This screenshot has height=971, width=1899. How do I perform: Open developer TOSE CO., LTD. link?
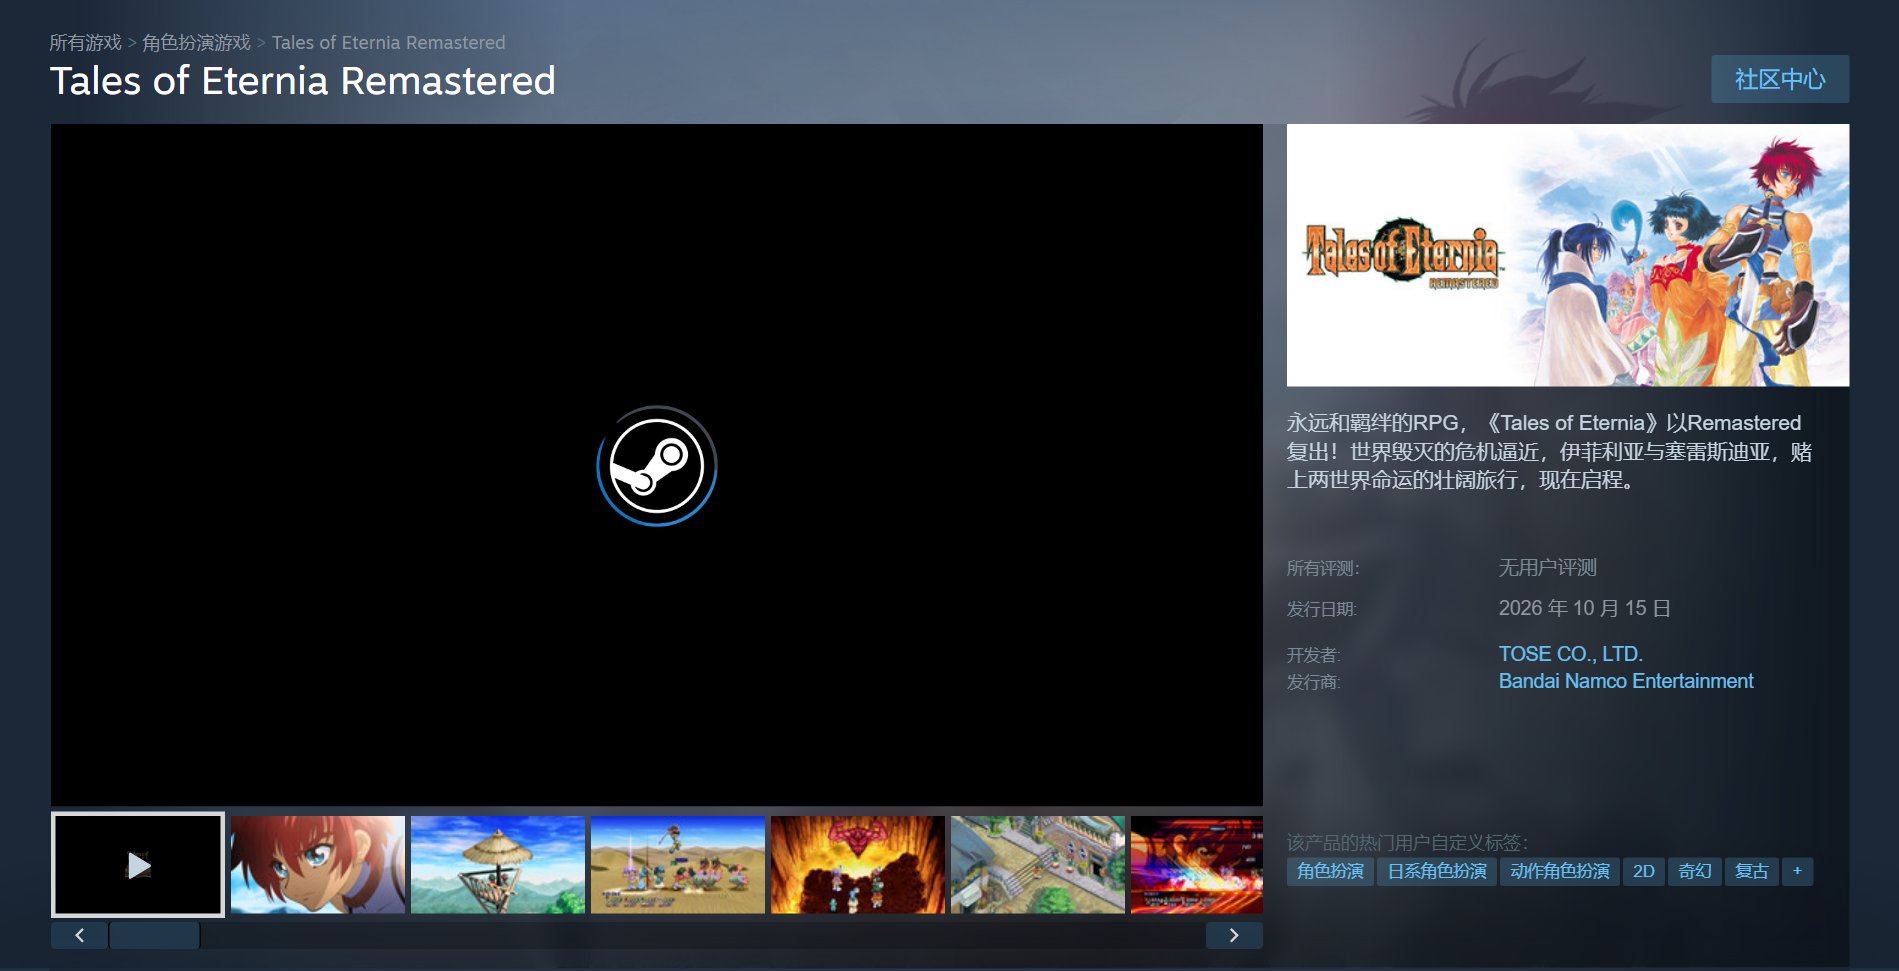(x=1570, y=654)
